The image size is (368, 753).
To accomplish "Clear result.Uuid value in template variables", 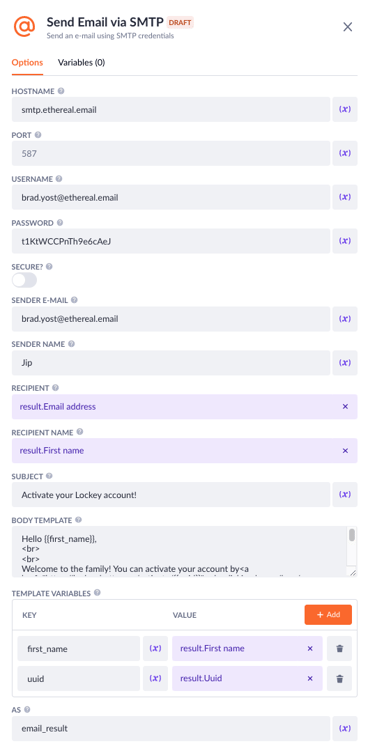I will click(310, 679).
